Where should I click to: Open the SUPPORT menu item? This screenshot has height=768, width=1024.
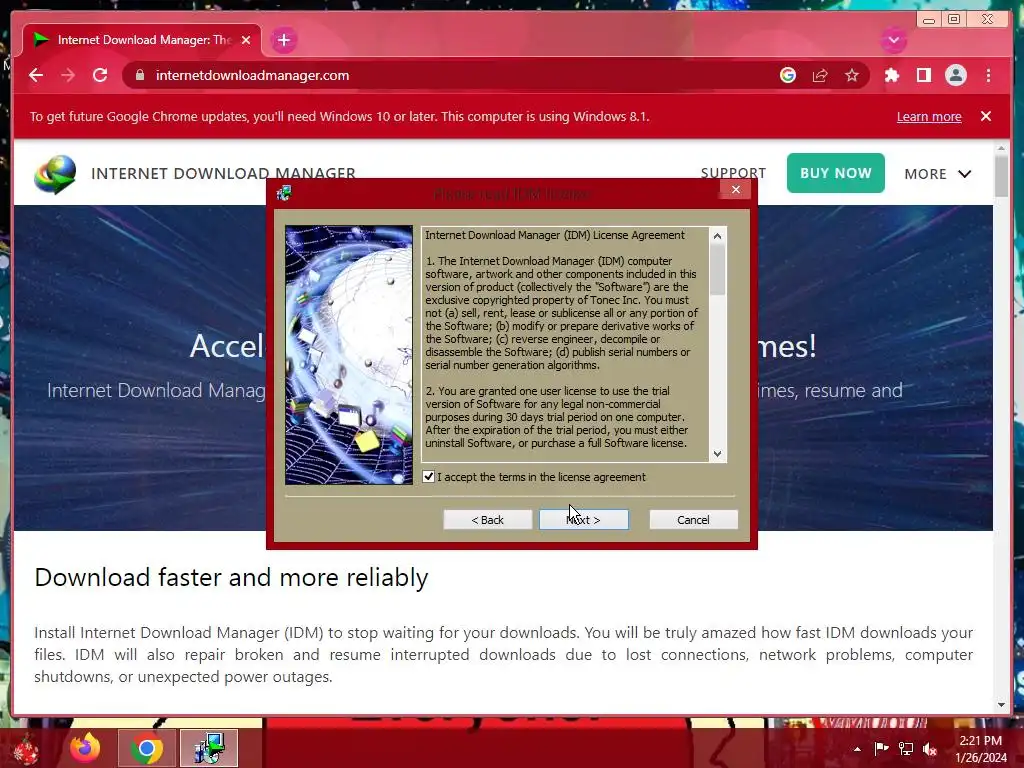733,173
